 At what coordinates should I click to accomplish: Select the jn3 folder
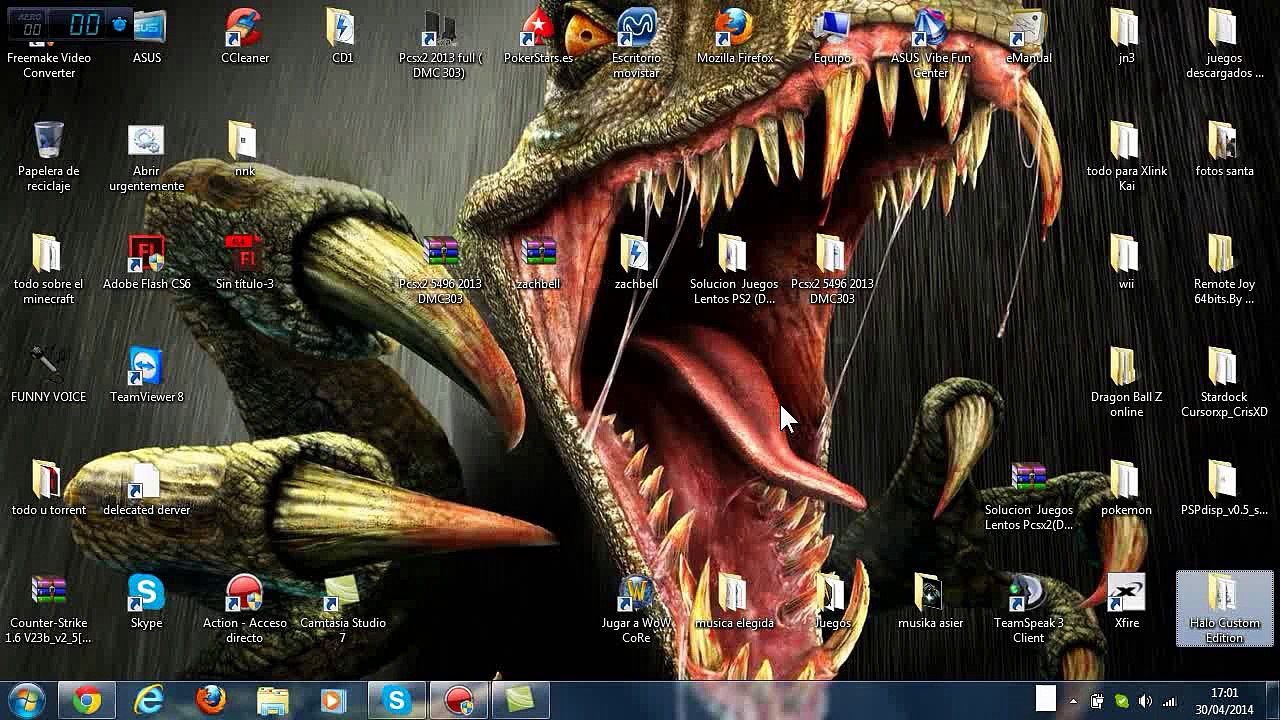[x=1126, y=37]
